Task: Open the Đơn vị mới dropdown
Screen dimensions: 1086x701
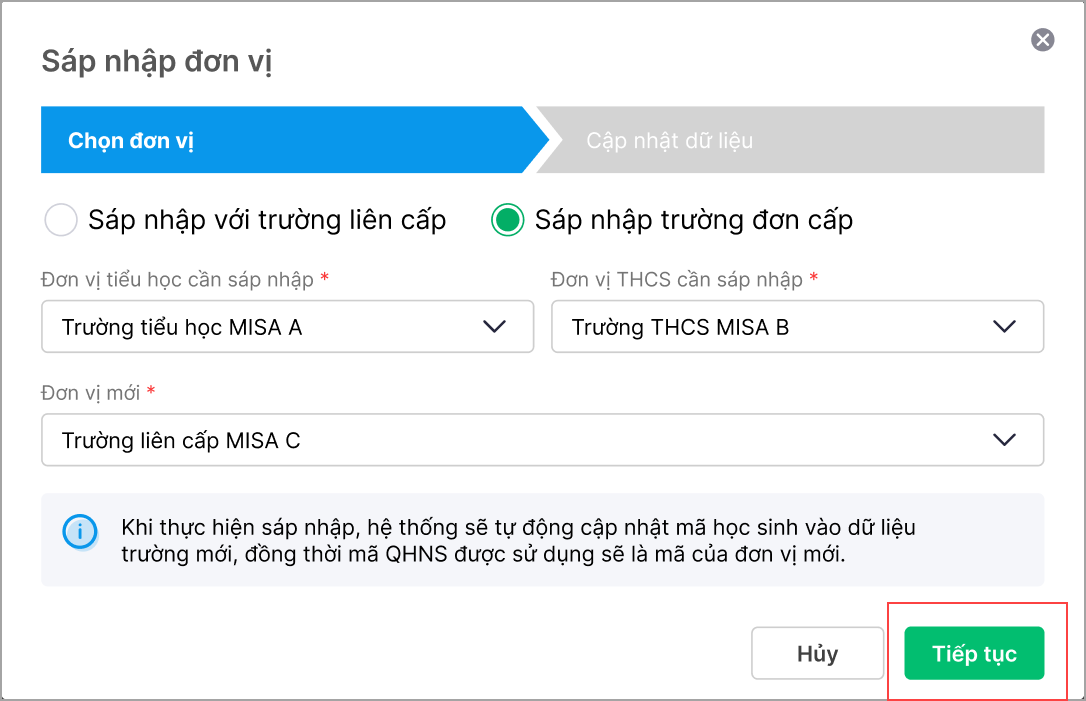Action: 542,440
